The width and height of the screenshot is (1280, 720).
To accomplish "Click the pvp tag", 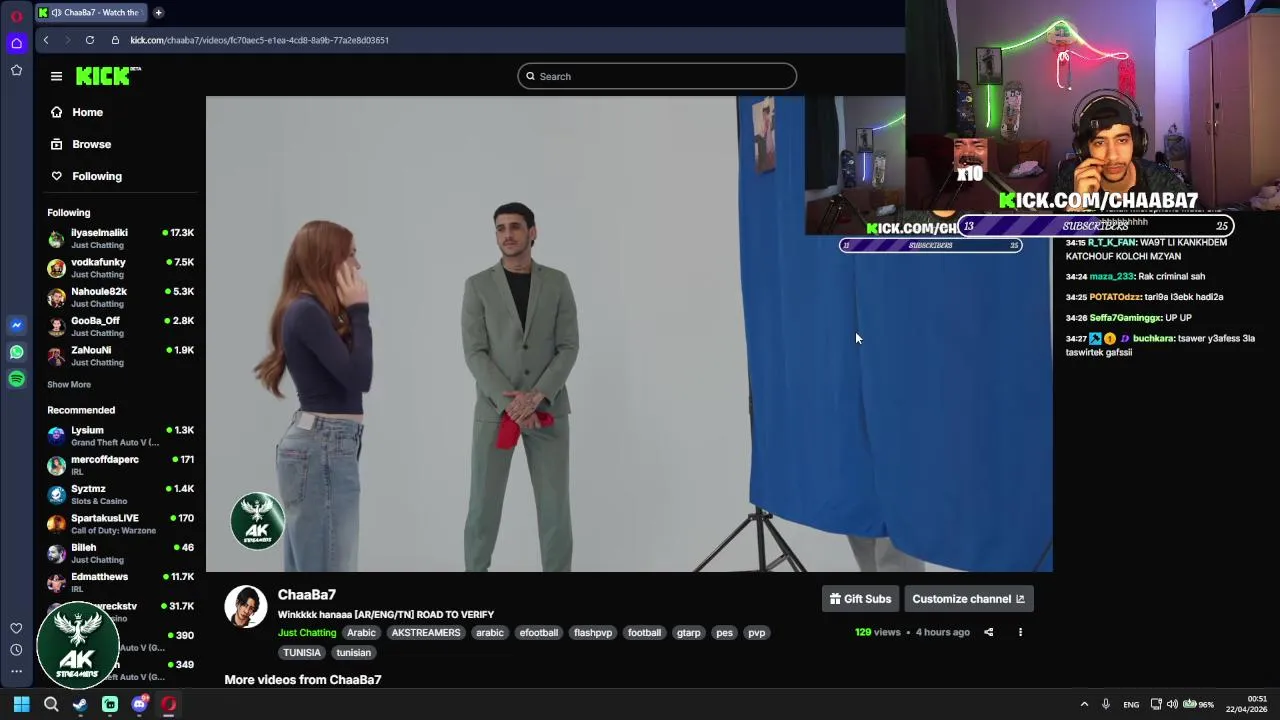I will pyautogui.click(x=757, y=633).
